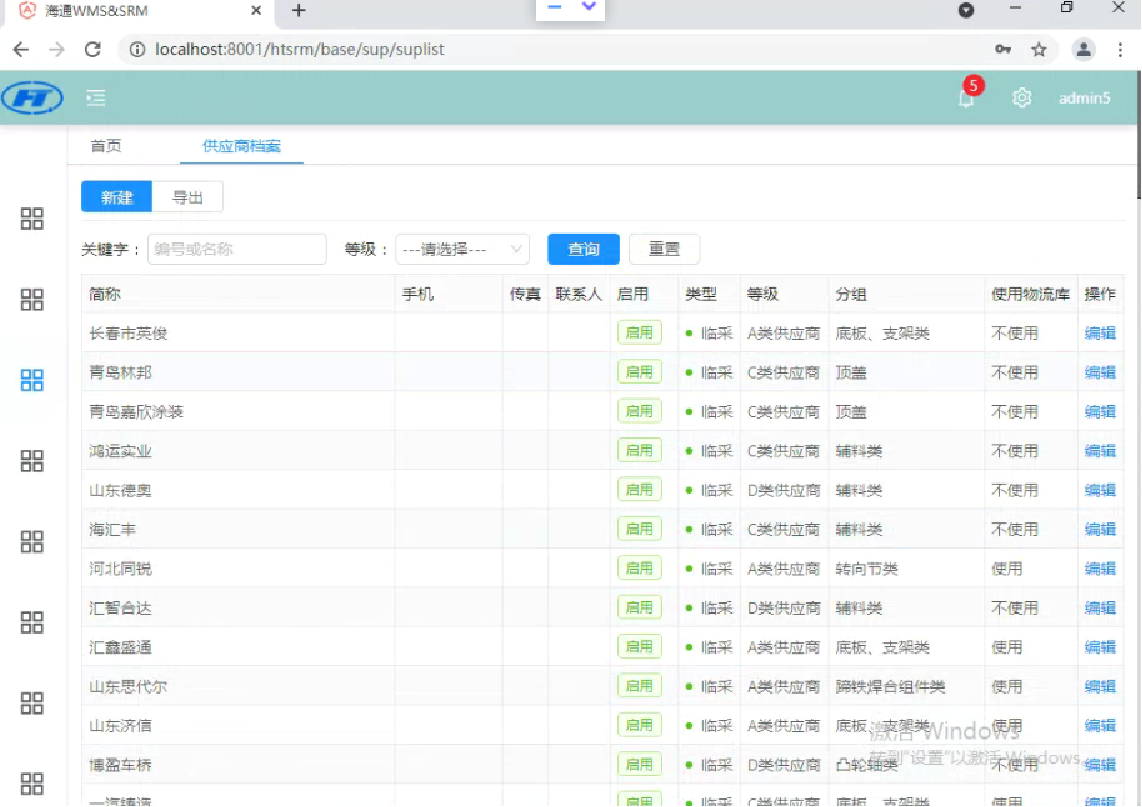The image size is (1142, 807).
Task: Click 编辑 link for 青岛林邦 row
Action: coord(1100,372)
